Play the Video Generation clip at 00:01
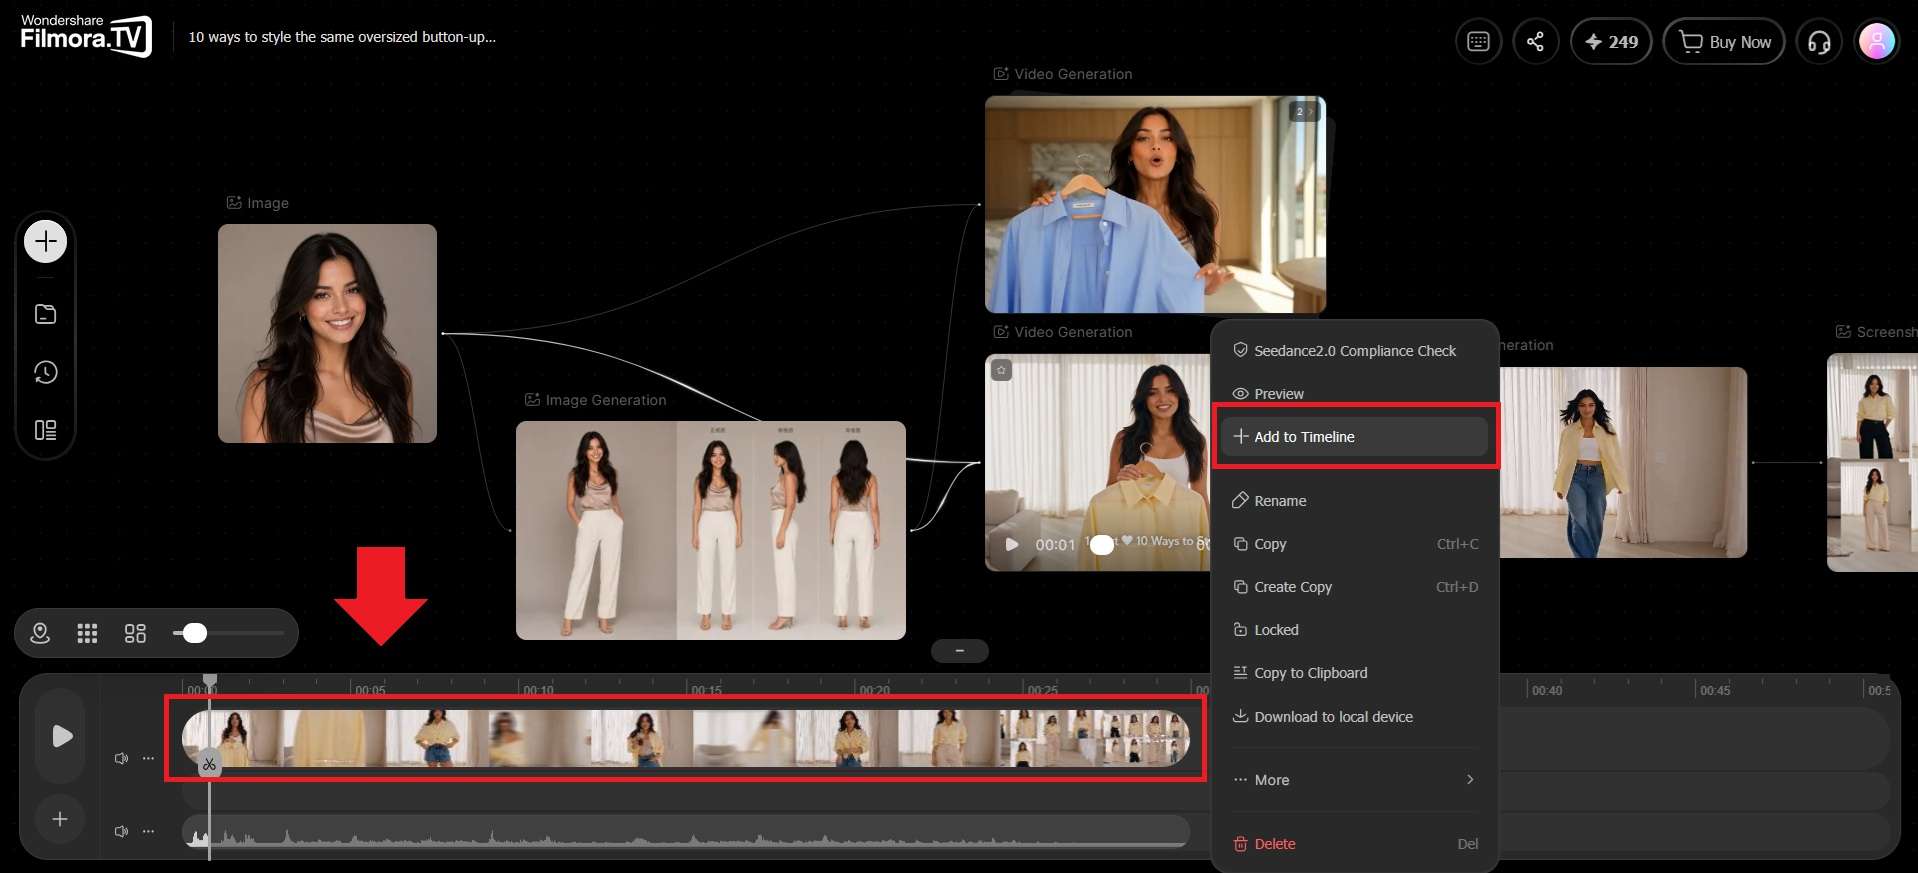Image resolution: width=1918 pixels, height=873 pixels. point(1012,545)
